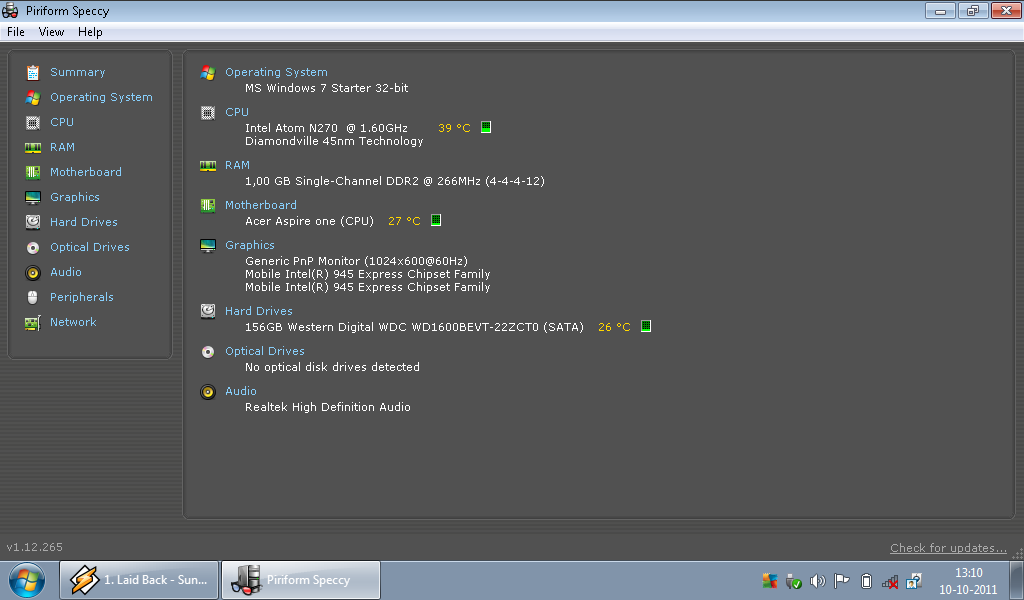Select Optical Drives in the sidebar
The width and height of the screenshot is (1024, 600).
tap(90, 247)
